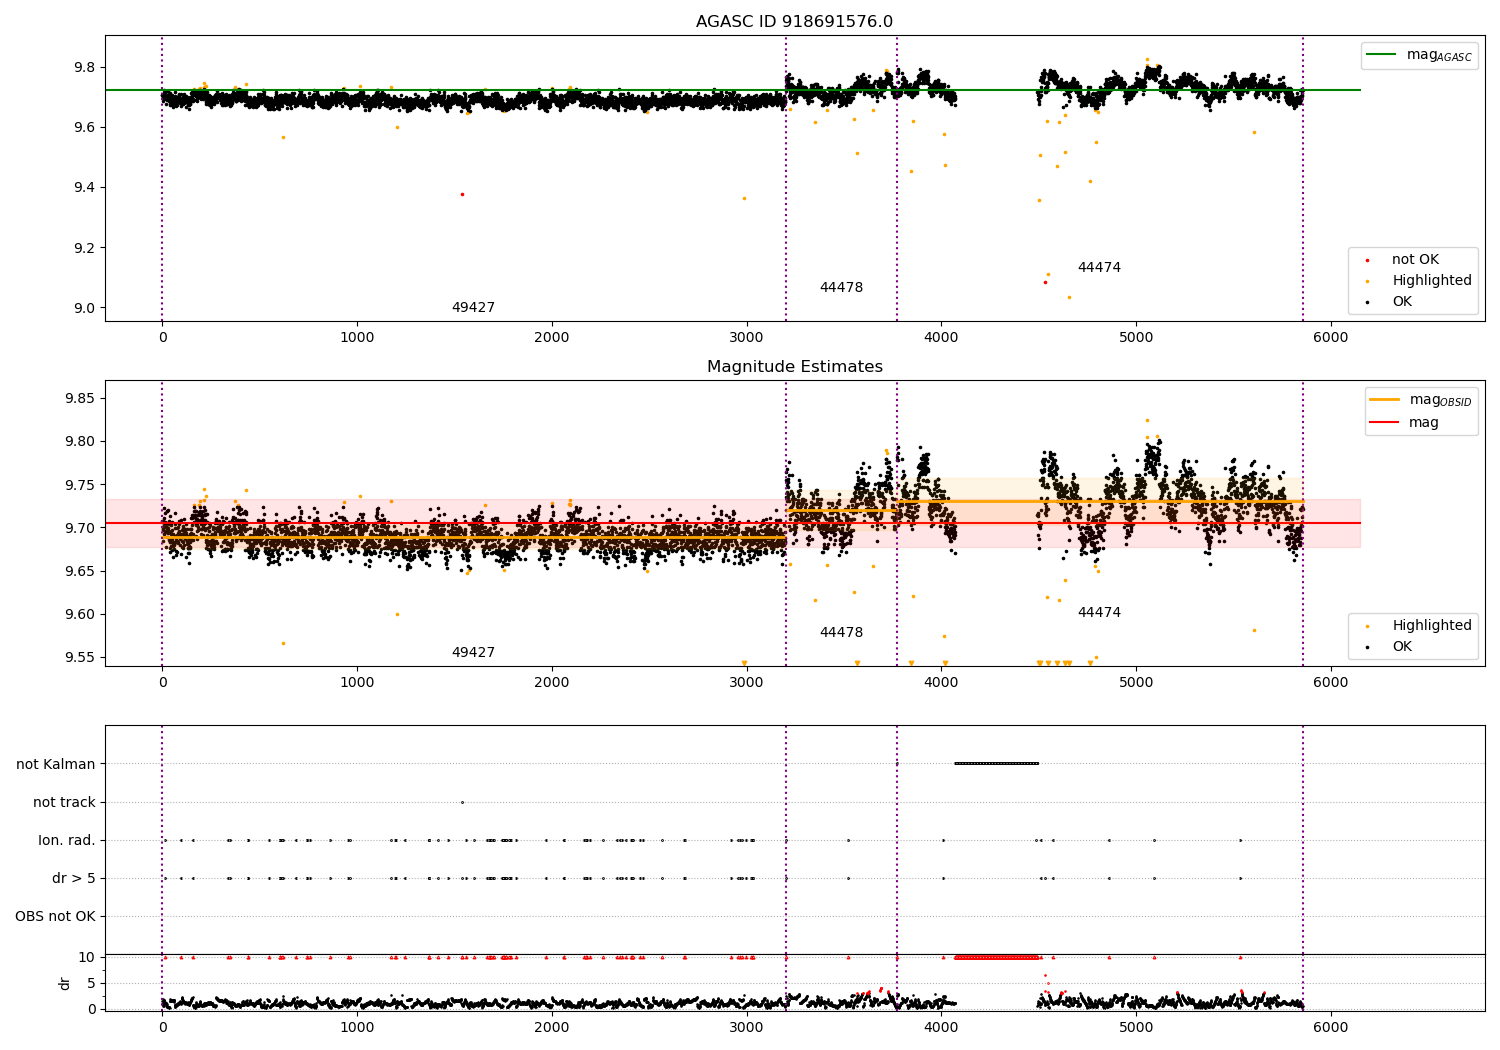Click the 1000 x-axis tick of bottom plot
The image size is (1500, 1050).
[x=357, y=1027]
